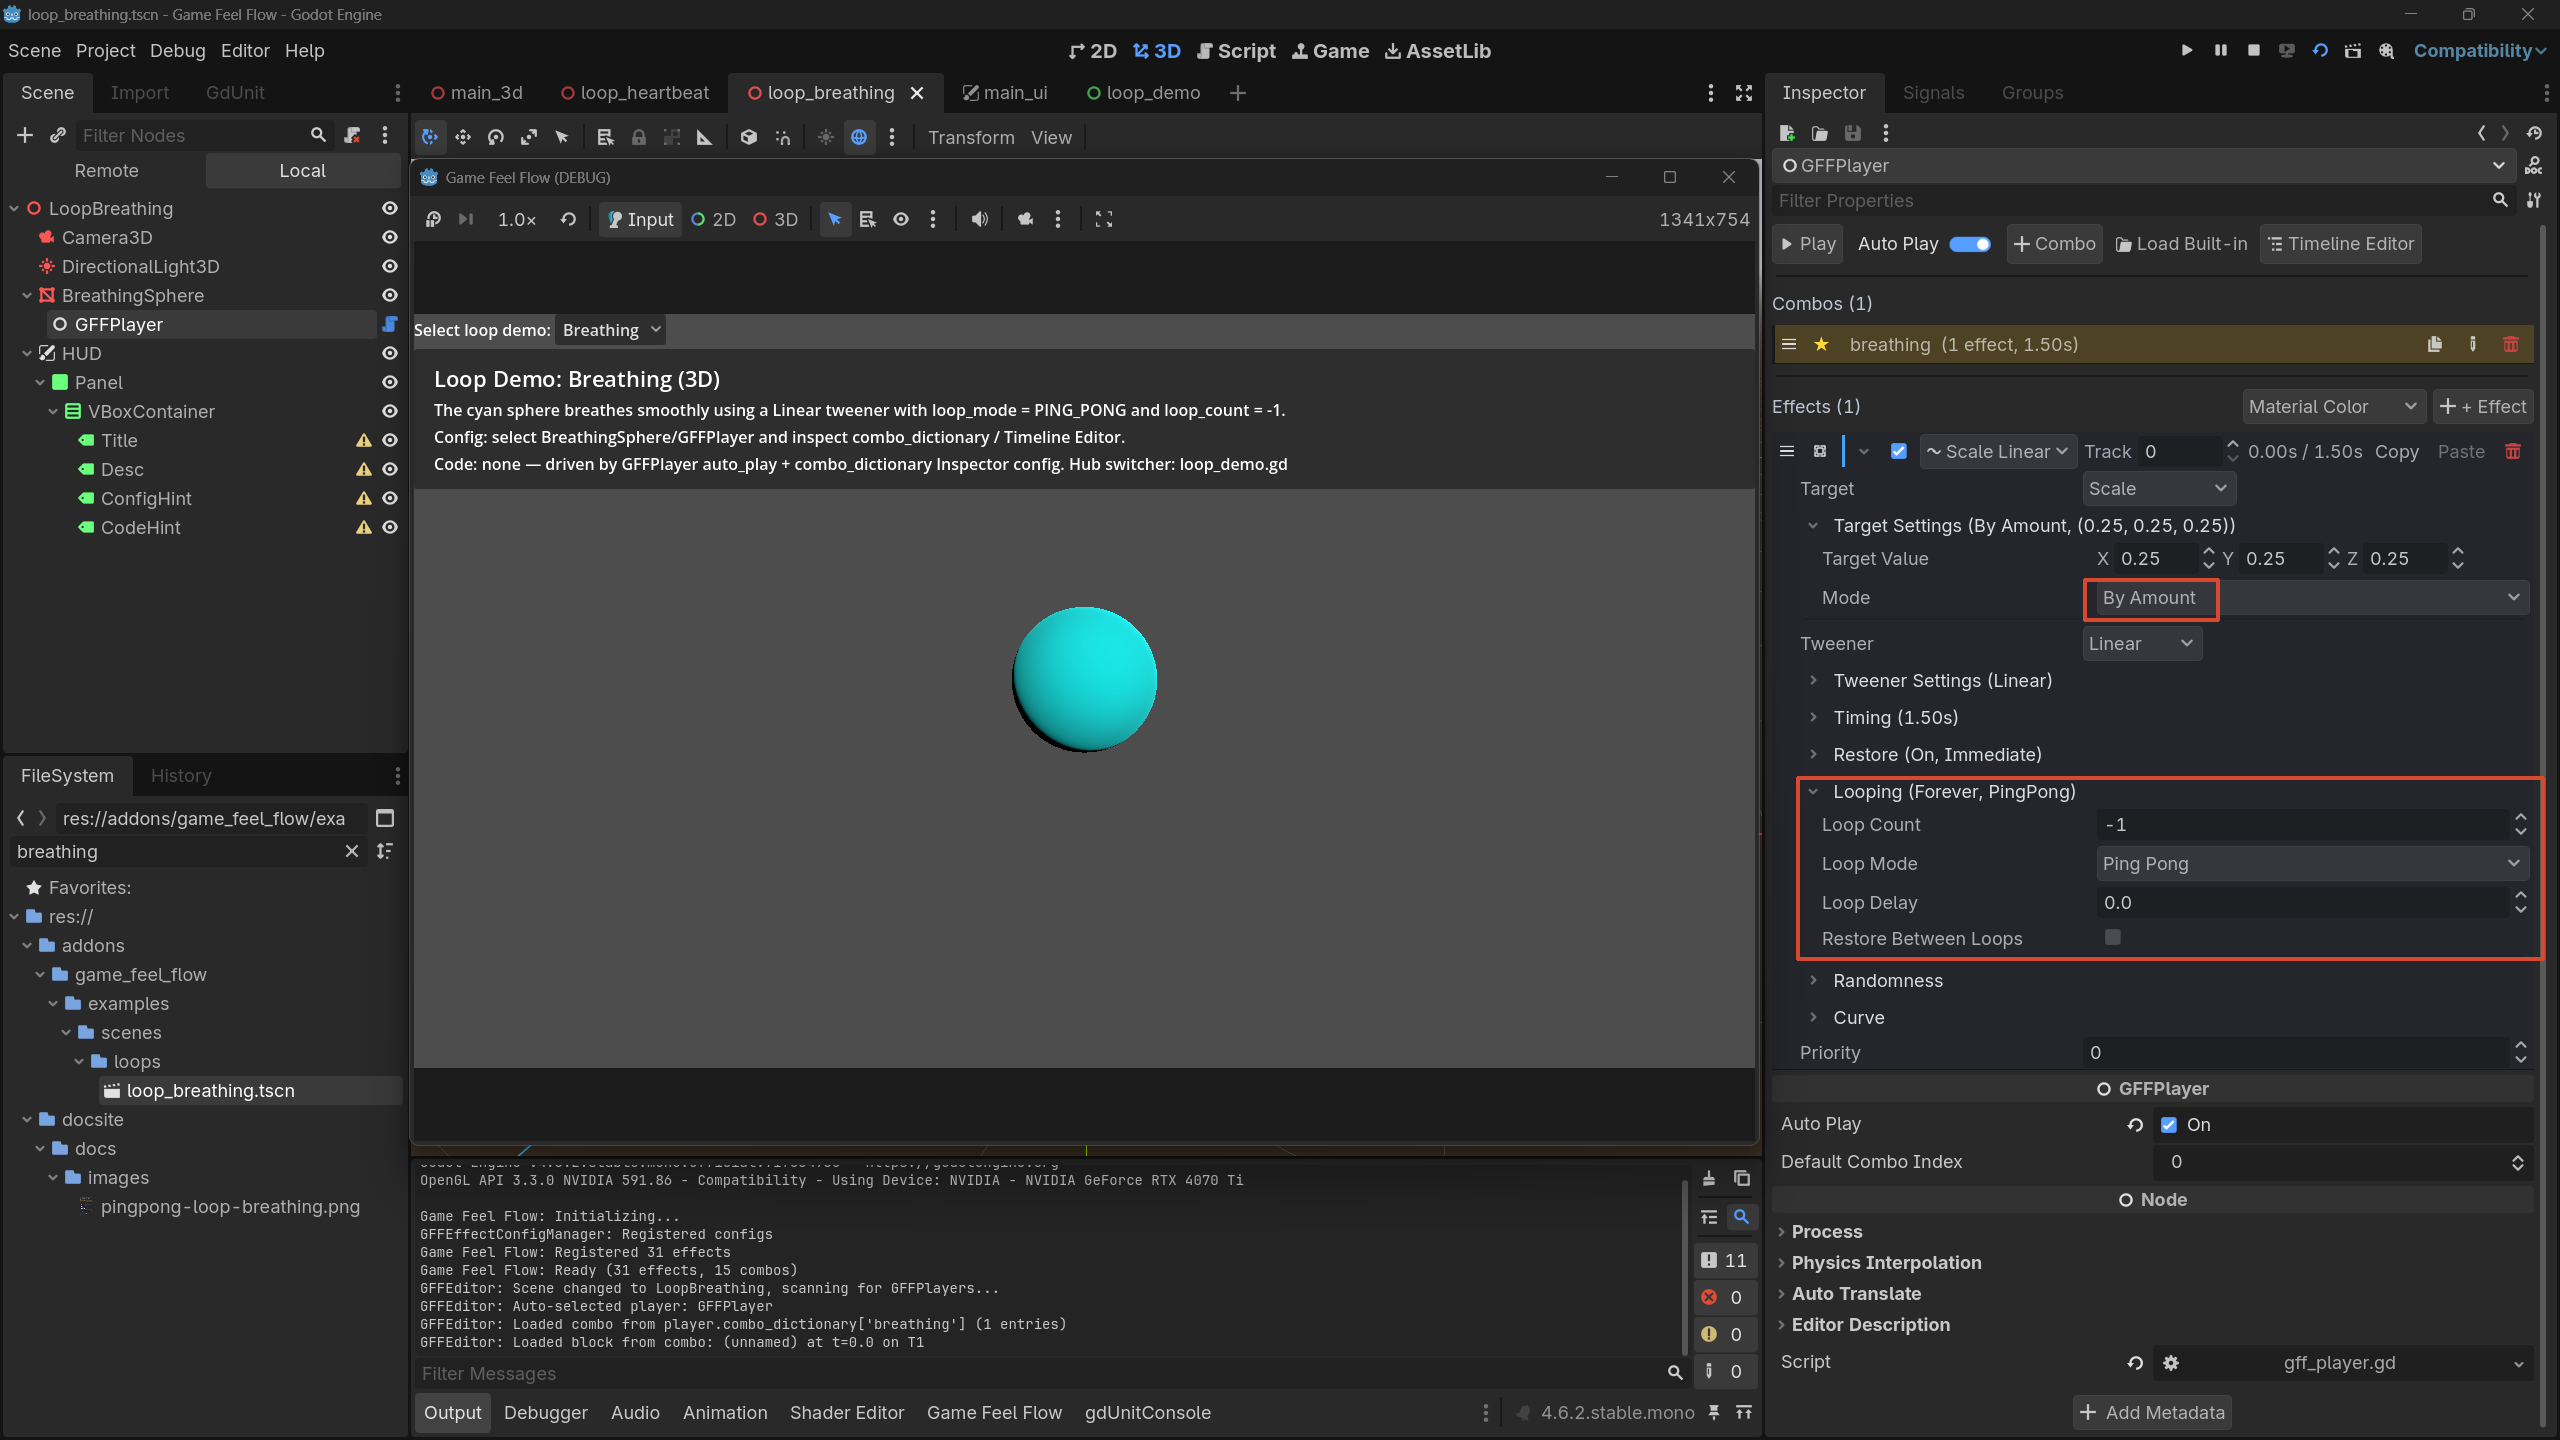
Task: Duplicate the breathing combo
Action: coord(2435,344)
